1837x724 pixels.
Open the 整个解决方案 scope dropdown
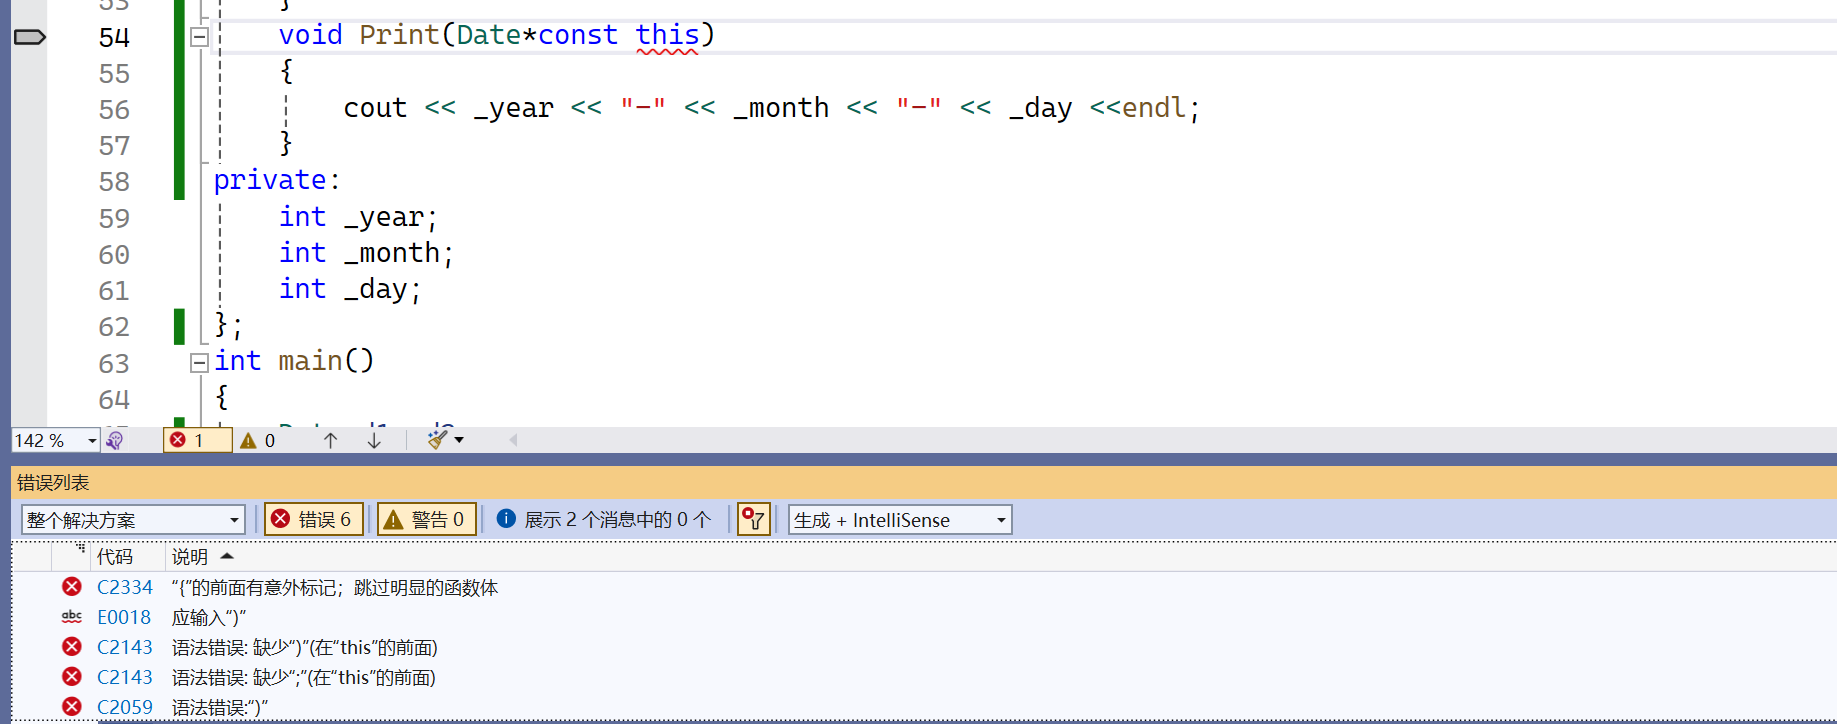pos(132,520)
